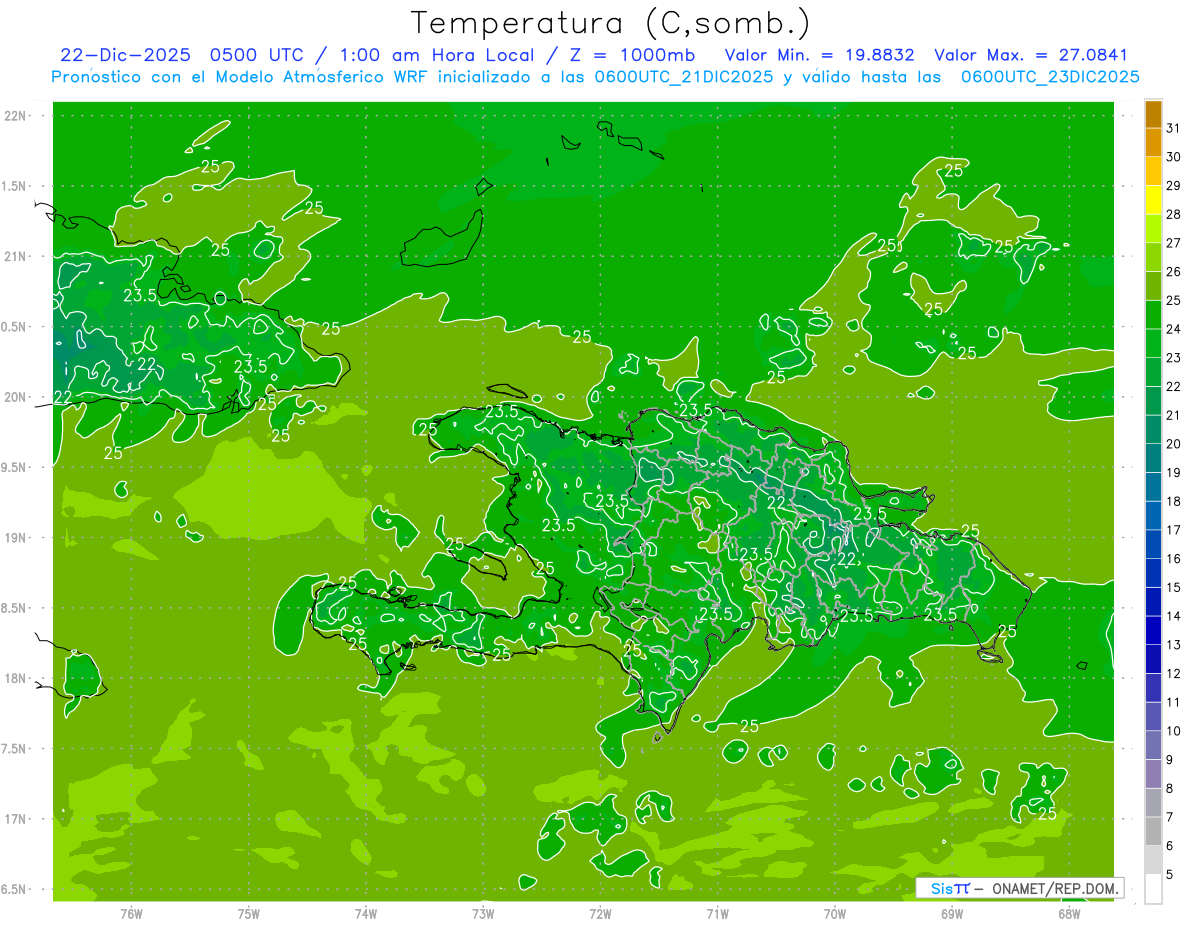The width and height of the screenshot is (1200, 927).
Task: Click the "Valor Max. = 27.0841" value
Action: coord(1030,55)
